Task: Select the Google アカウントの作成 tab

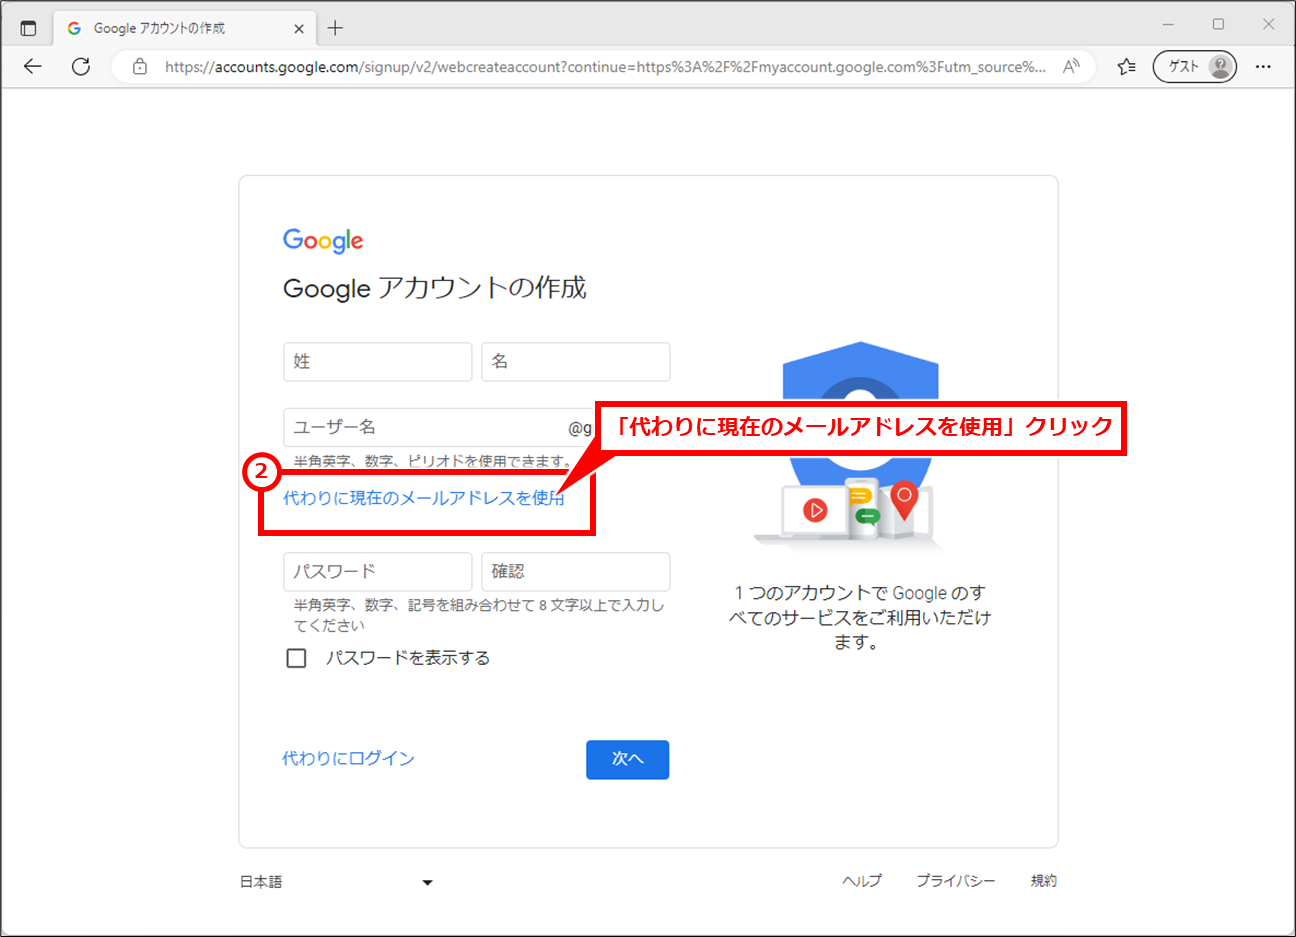Action: (184, 28)
